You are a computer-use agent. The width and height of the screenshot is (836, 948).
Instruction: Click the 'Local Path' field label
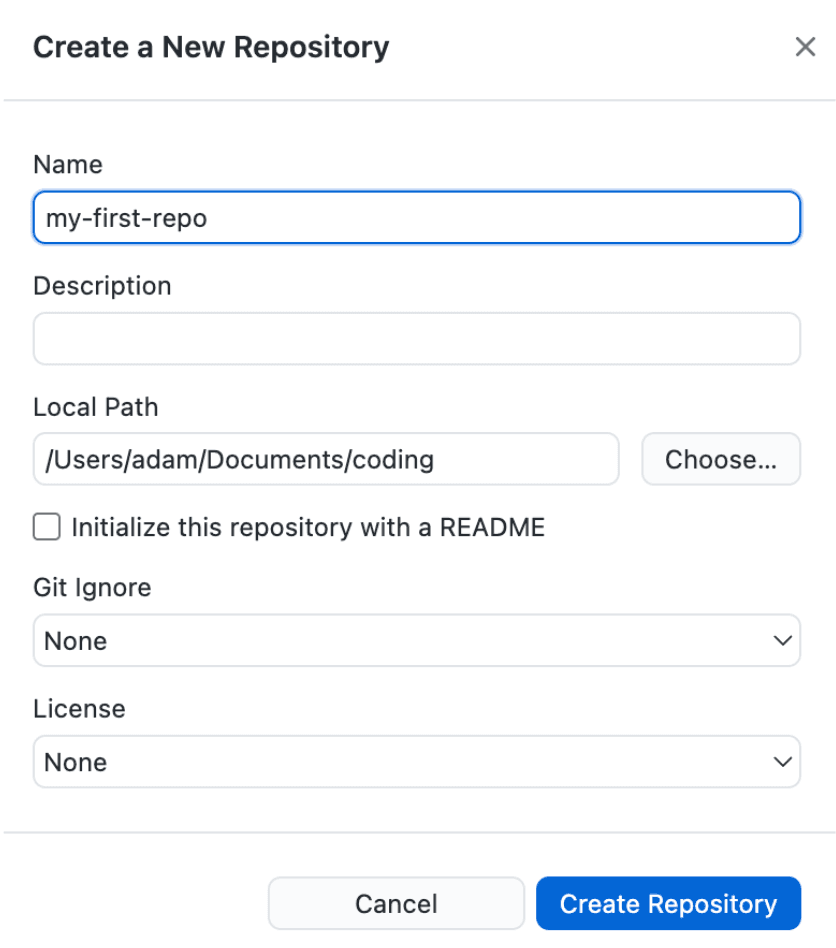click(96, 407)
